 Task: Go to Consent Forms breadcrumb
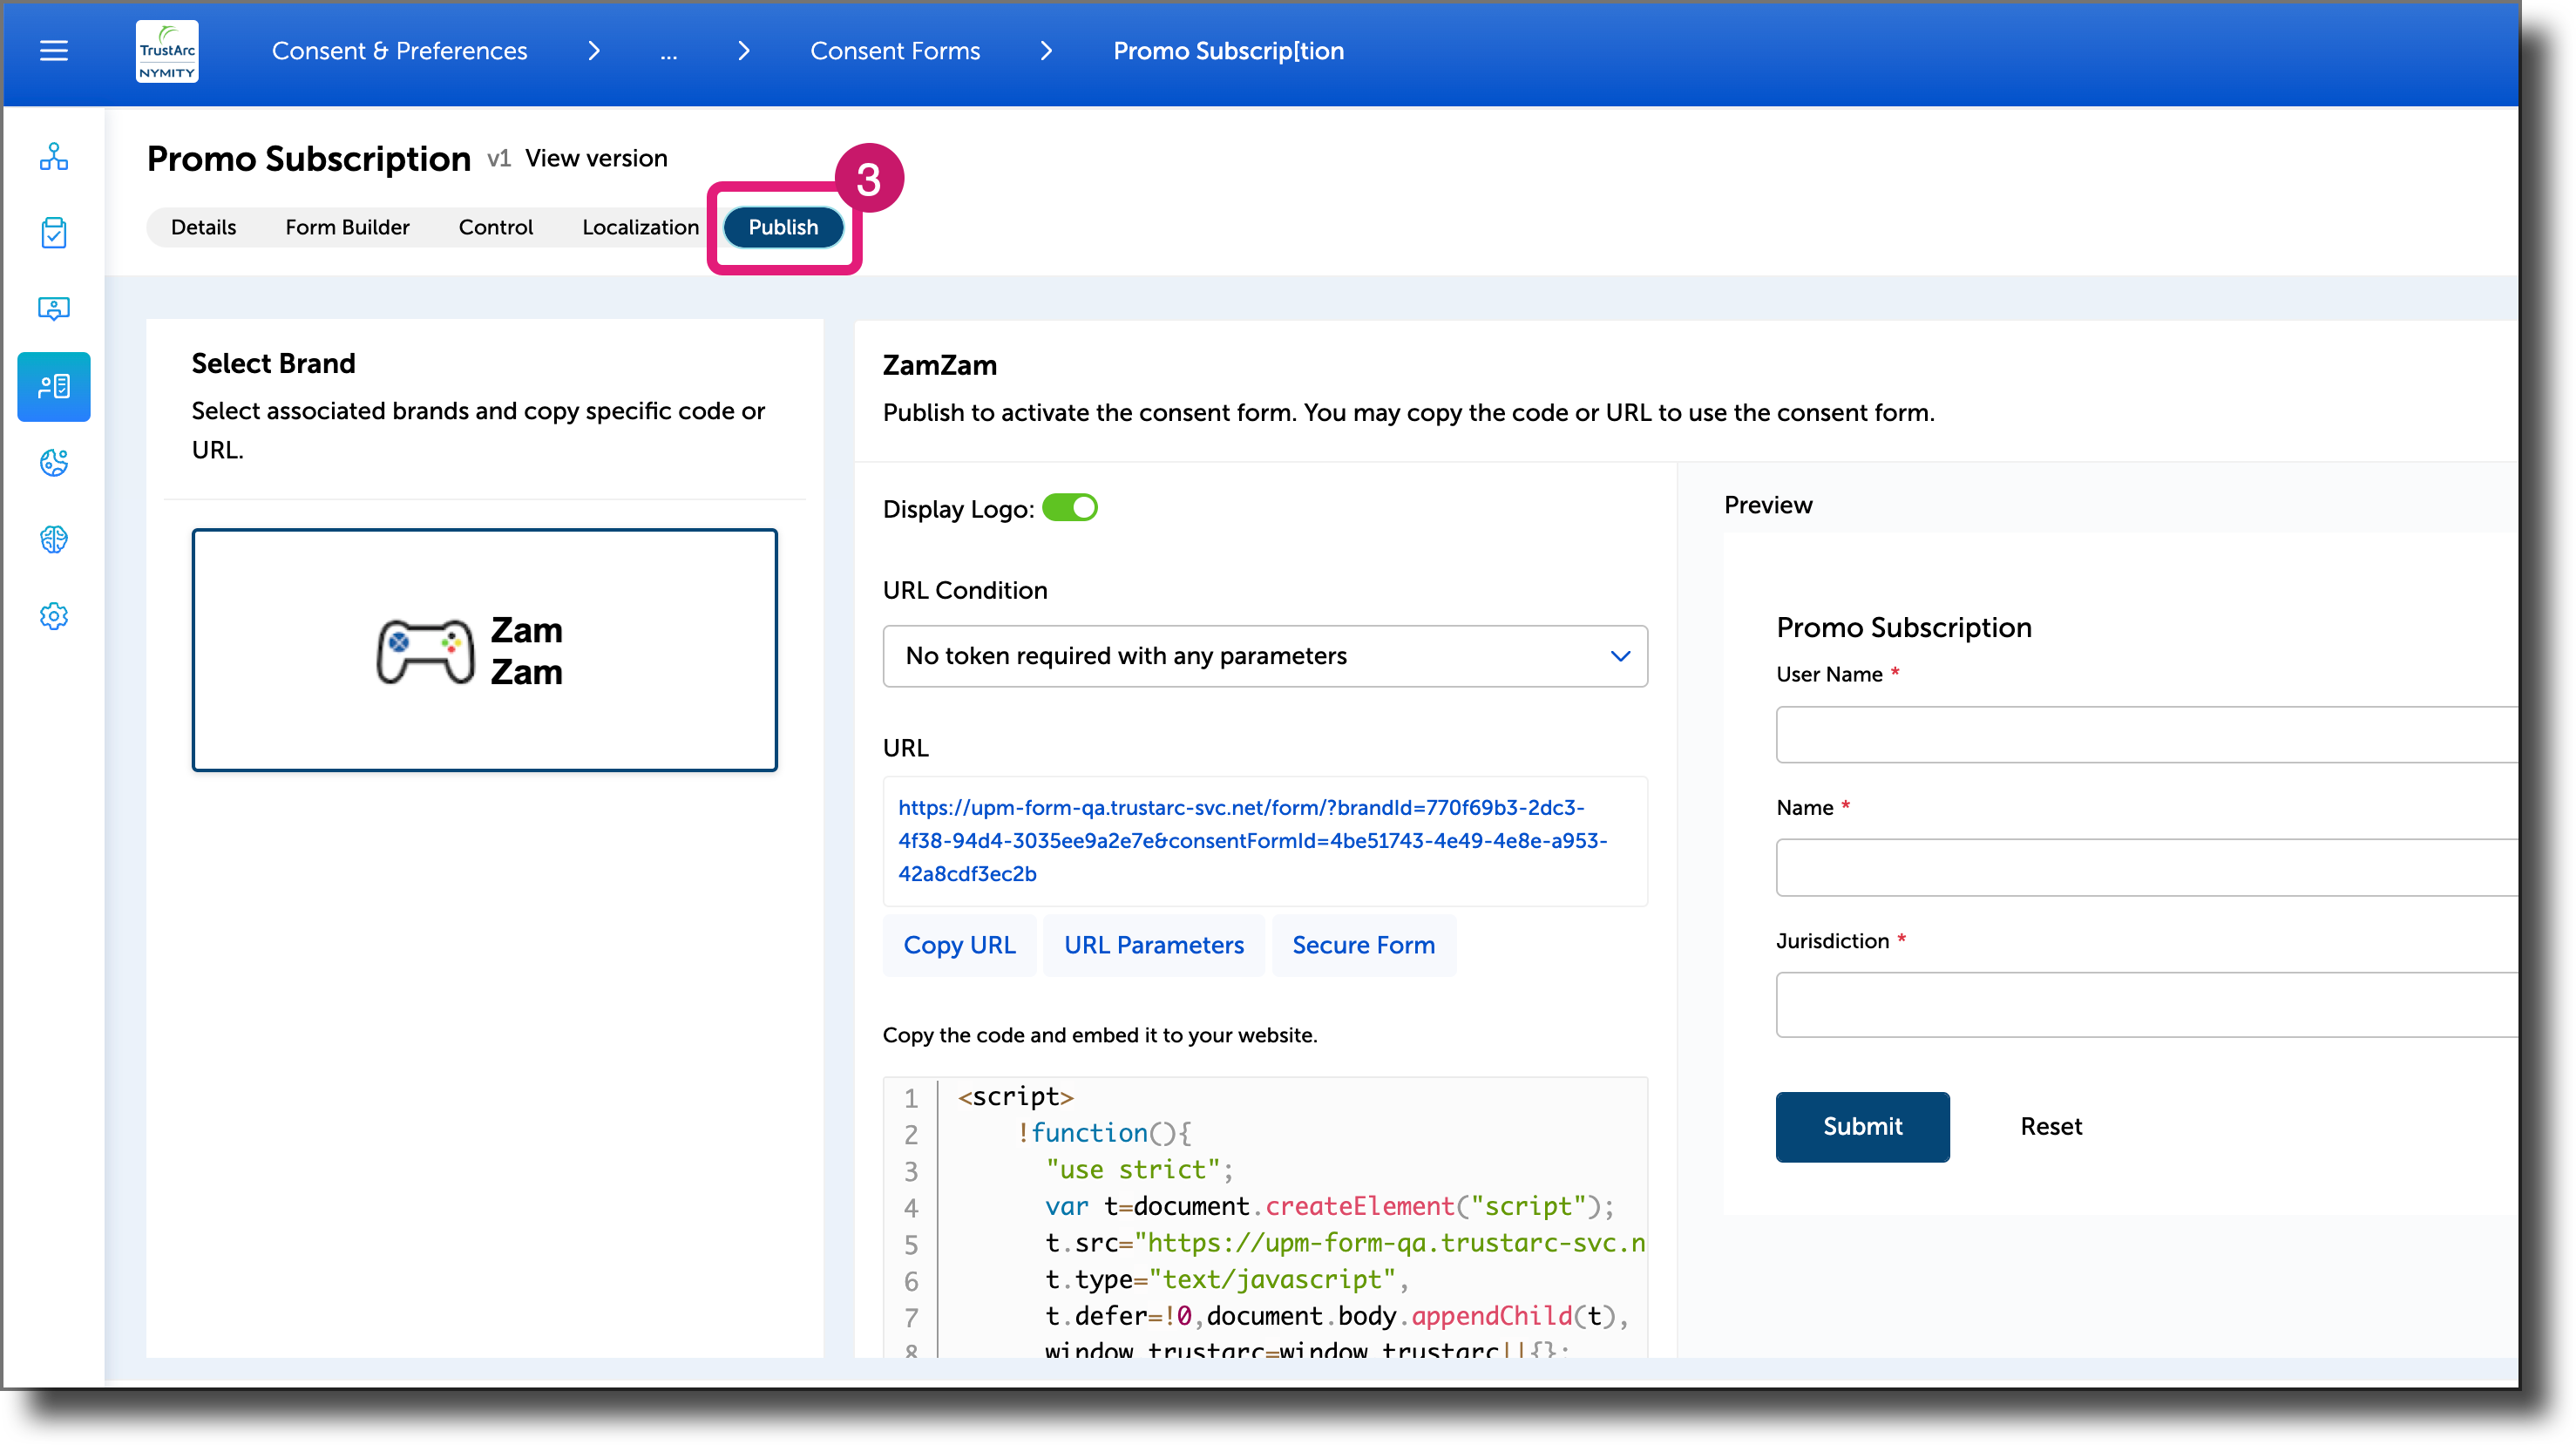point(895,51)
